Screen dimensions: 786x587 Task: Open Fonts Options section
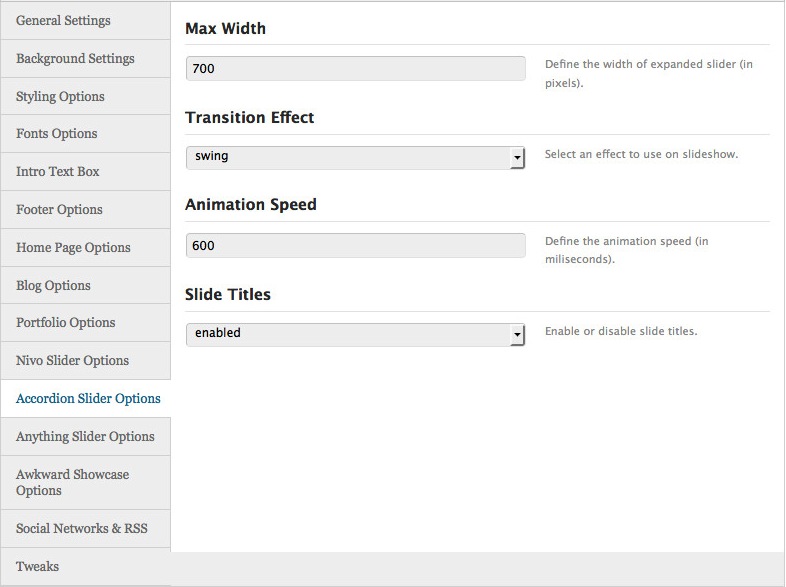pyautogui.click(x=57, y=134)
